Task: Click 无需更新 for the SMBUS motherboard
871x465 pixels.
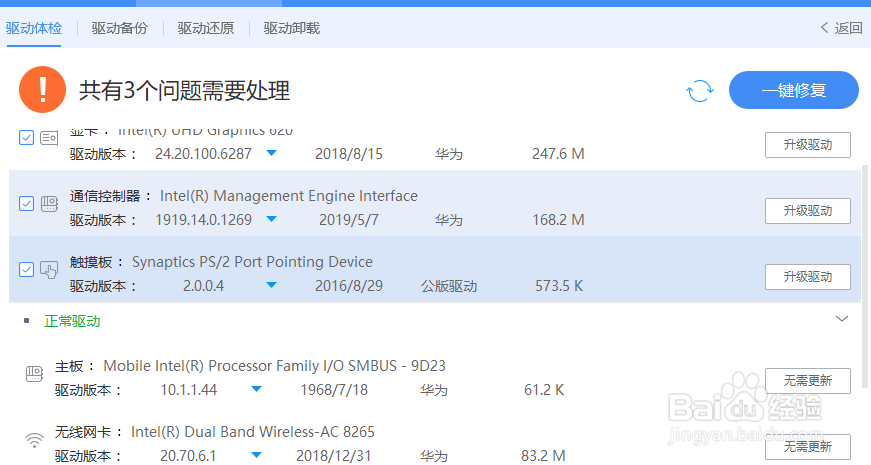Action: click(x=808, y=381)
